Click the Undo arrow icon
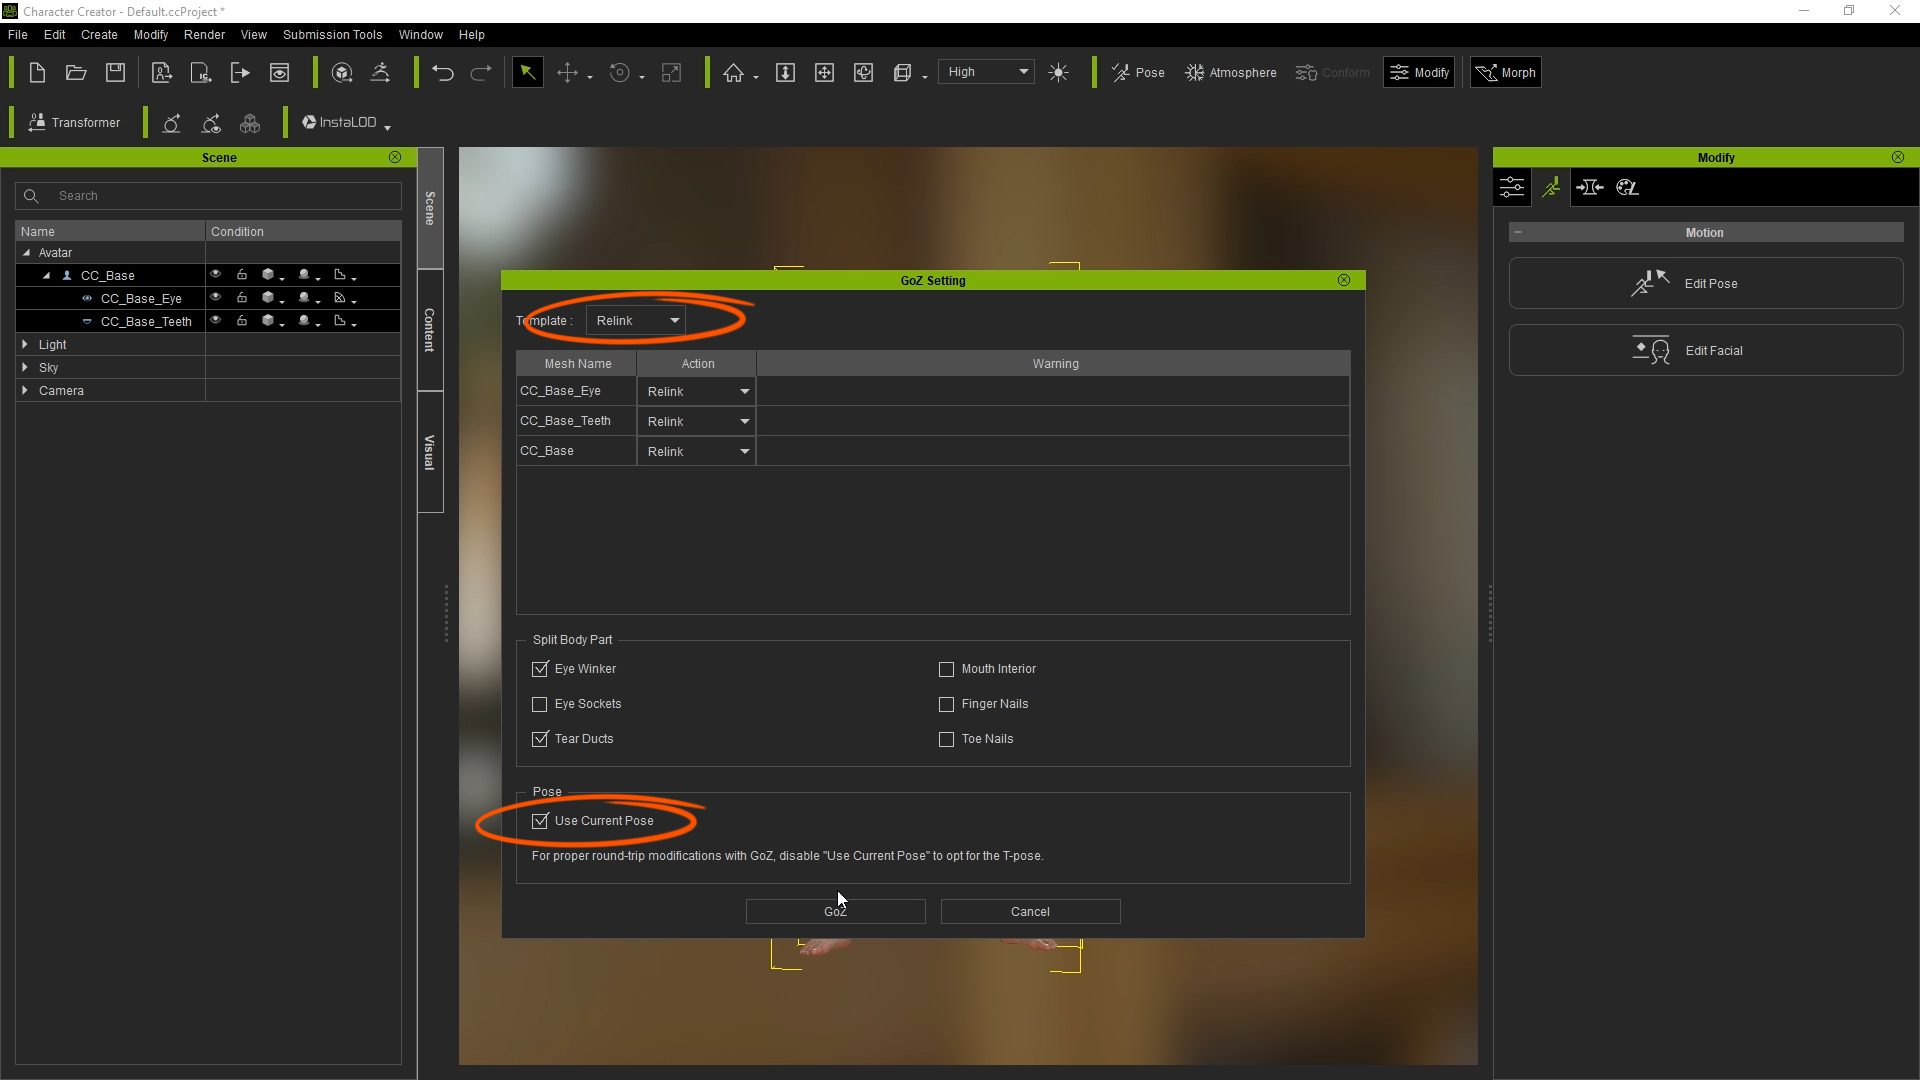1920x1080 pixels. (442, 72)
